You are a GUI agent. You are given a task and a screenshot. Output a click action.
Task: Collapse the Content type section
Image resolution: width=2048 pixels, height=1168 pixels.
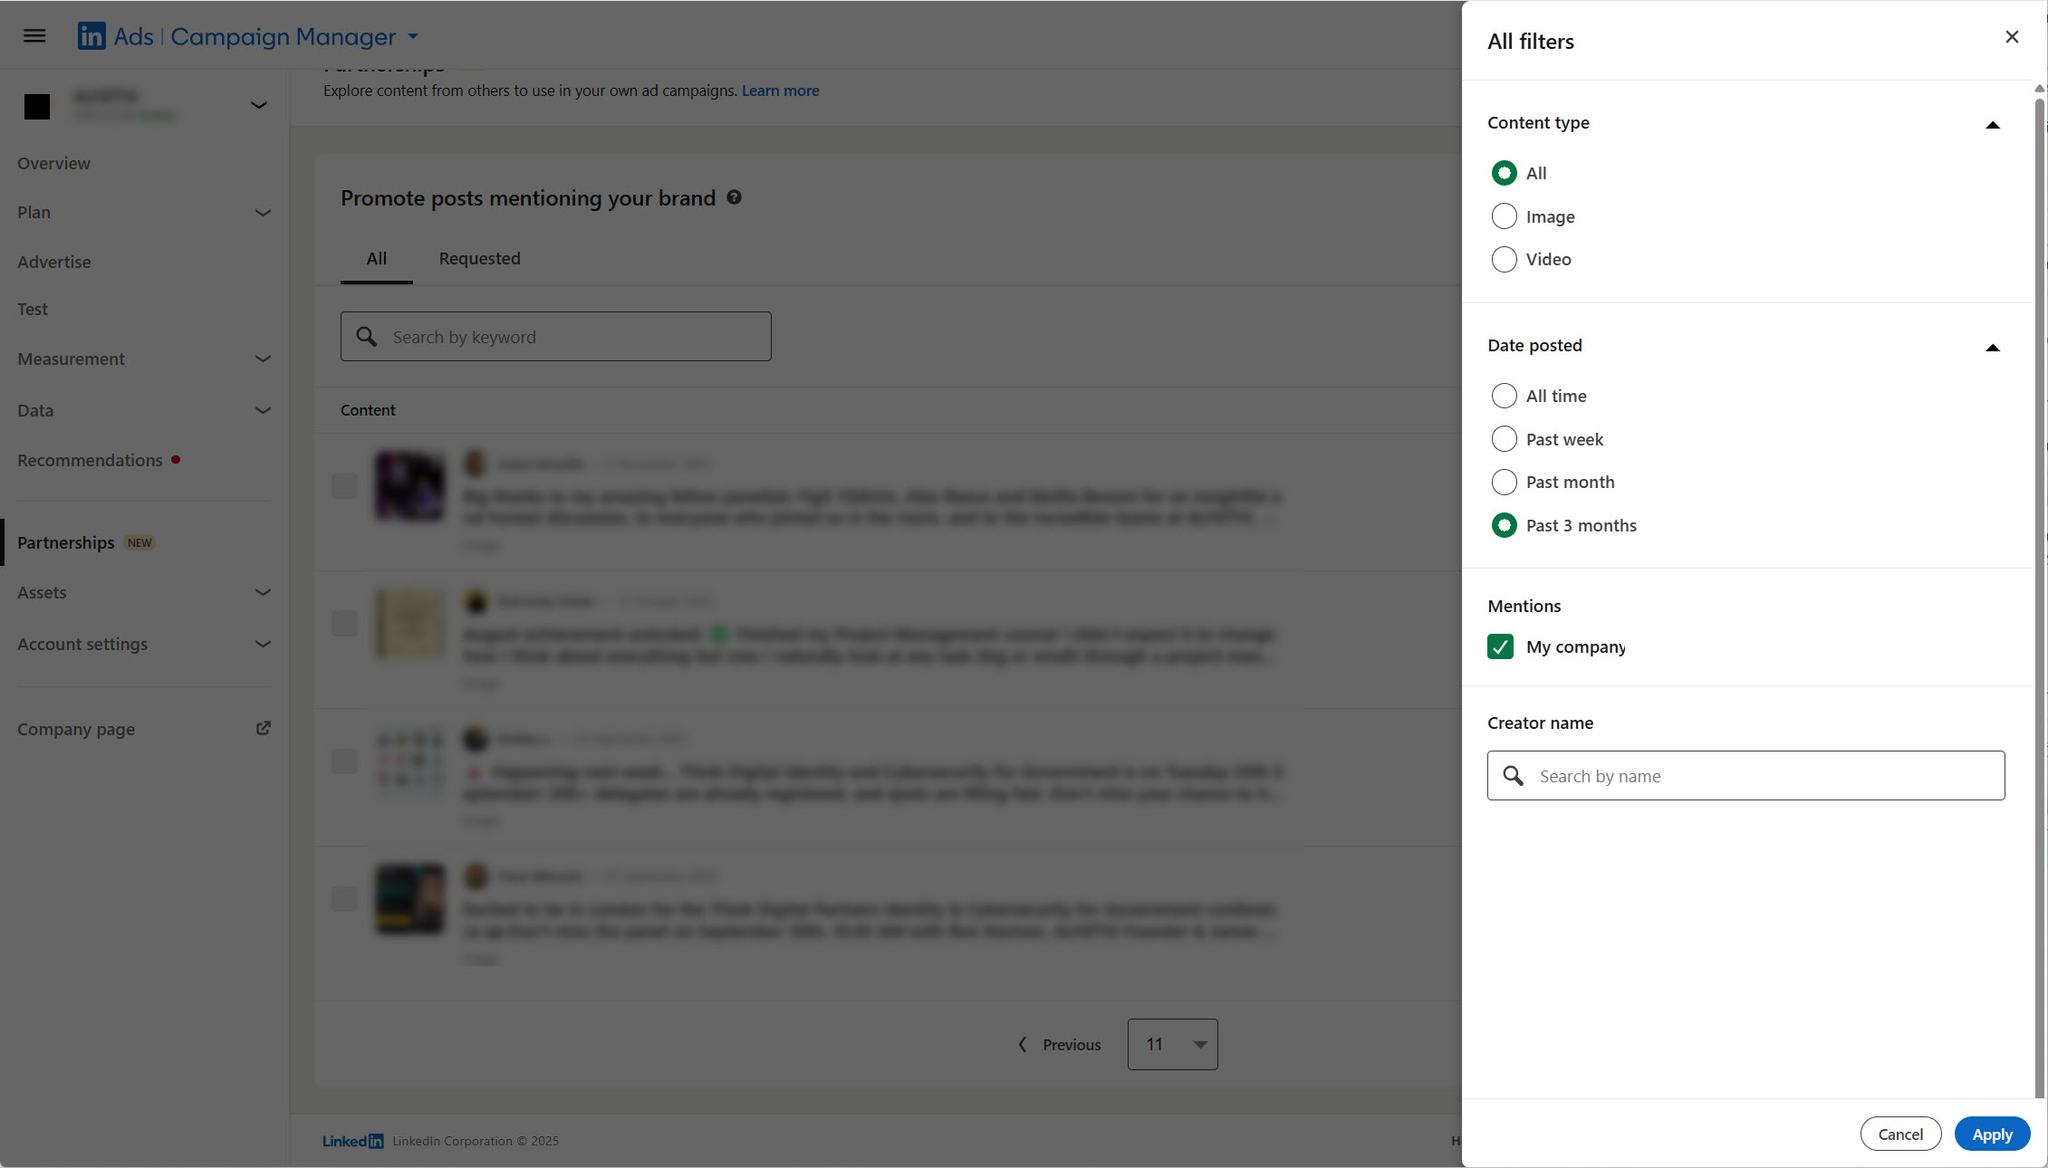[1992, 124]
